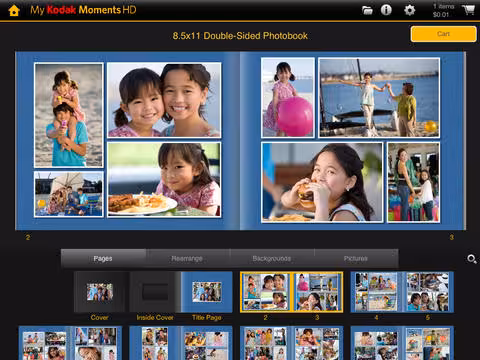Click the photo of girl eating a burger

pyautogui.click(x=322, y=182)
